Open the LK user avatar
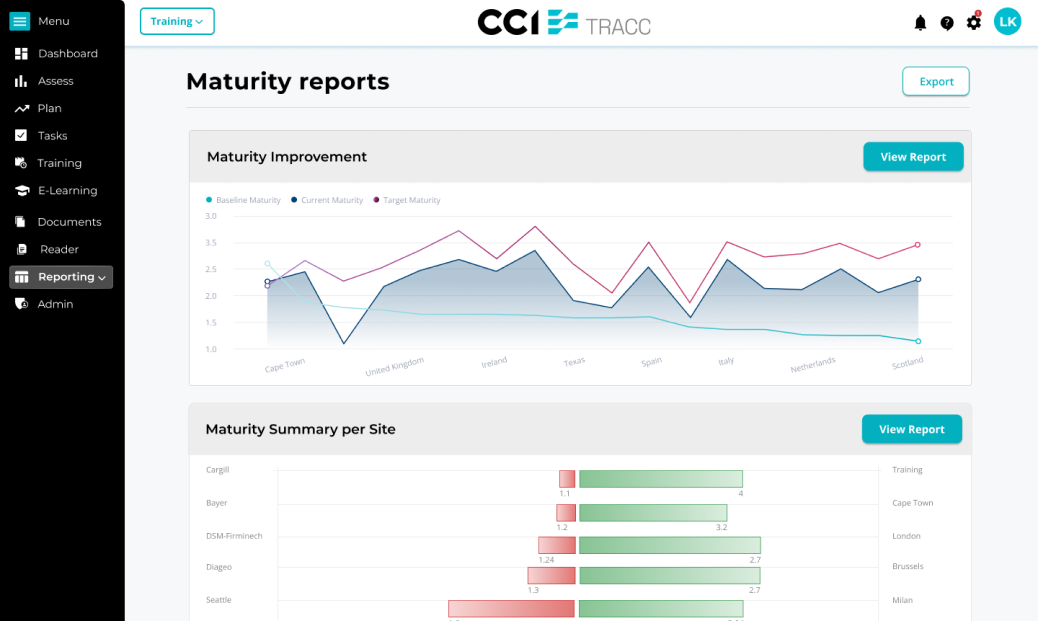This screenshot has width=1038, height=621. tap(1008, 22)
